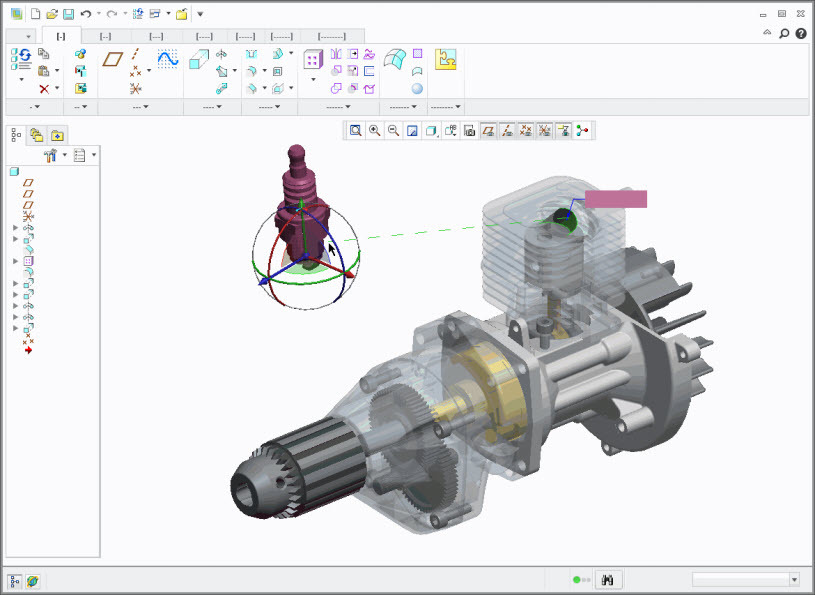The image size is (815, 595).
Task: Open the selection filter dropdown at bottom right
Action: (794, 580)
